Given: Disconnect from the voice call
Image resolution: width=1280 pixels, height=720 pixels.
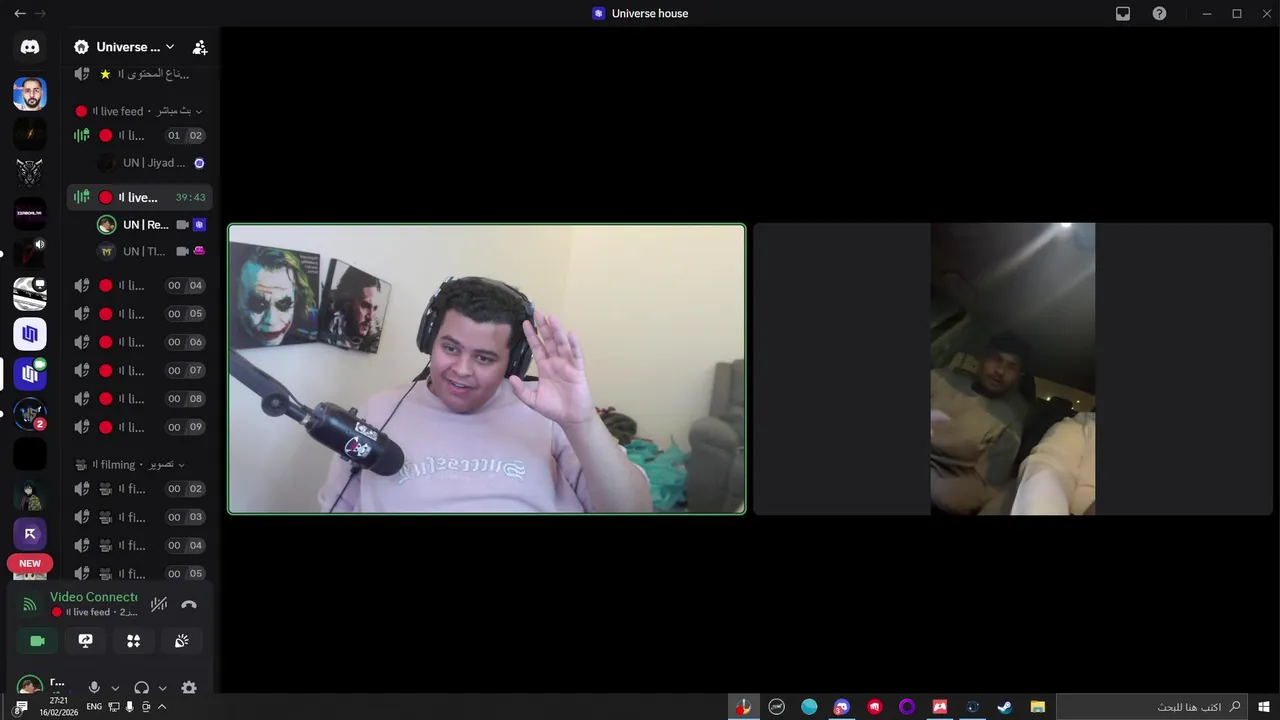Looking at the screenshot, I should (189, 604).
